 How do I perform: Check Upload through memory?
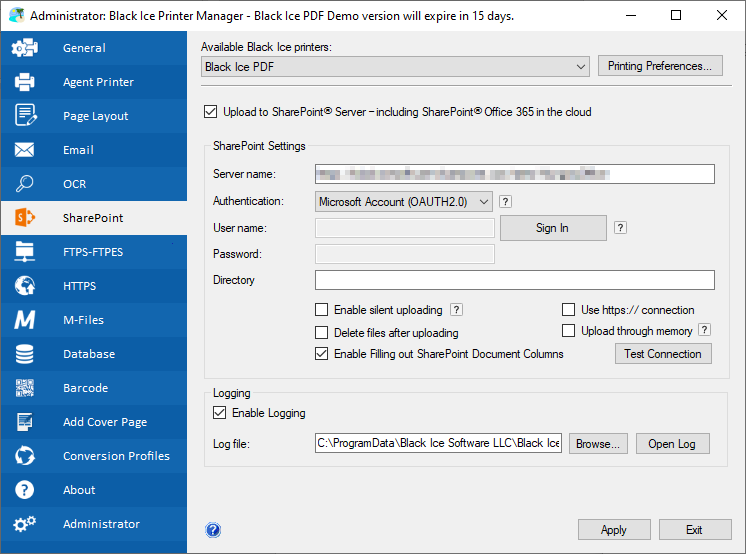pos(569,330)
